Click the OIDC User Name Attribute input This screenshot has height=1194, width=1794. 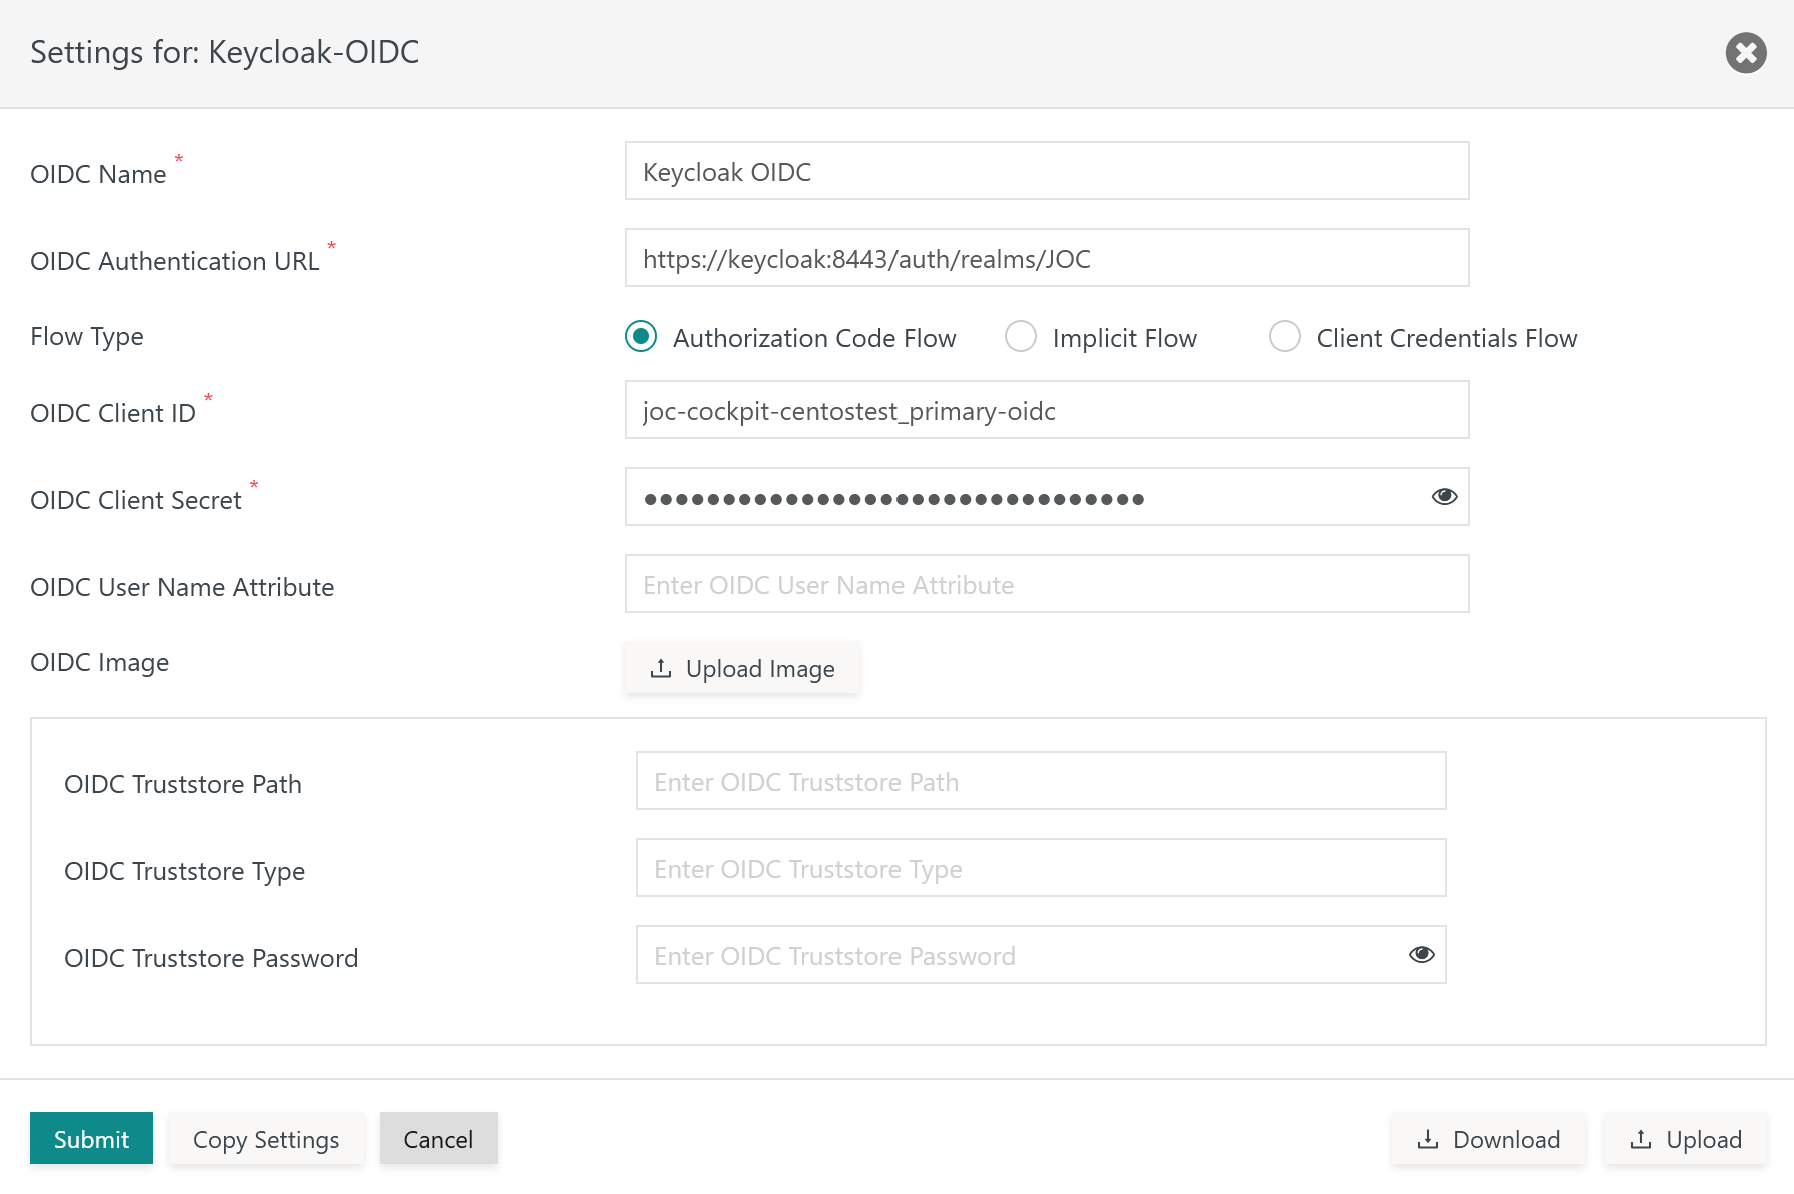pyautogui.click(x=1047, y=584)
